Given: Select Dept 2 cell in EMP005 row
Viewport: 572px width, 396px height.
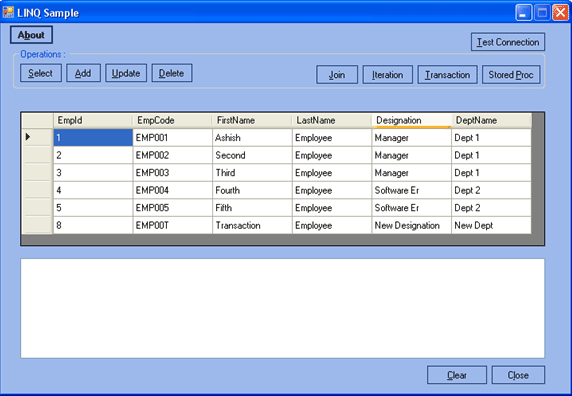Looking at the screenshot, I should coord(491,207).
